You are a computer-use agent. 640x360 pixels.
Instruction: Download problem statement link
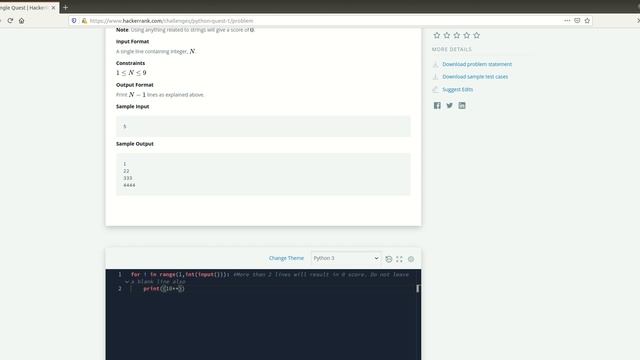477,64
